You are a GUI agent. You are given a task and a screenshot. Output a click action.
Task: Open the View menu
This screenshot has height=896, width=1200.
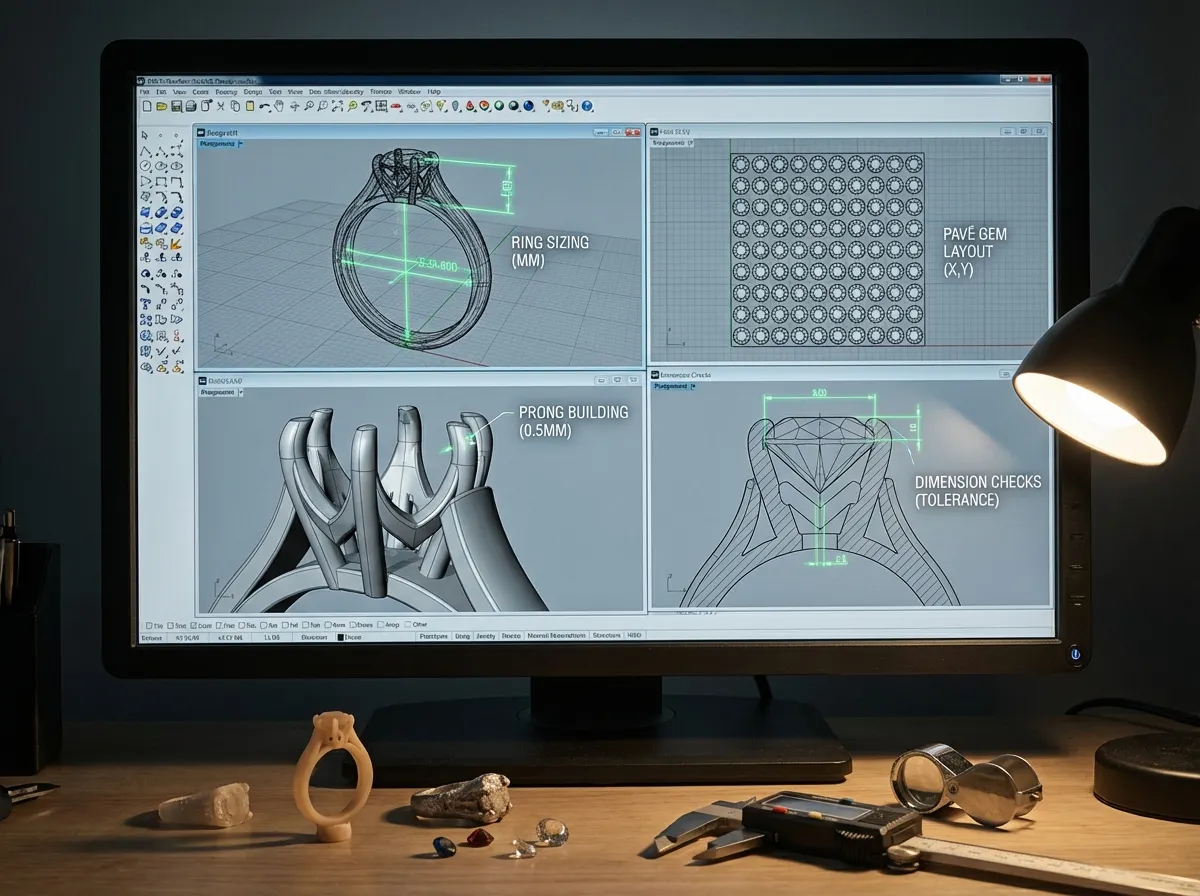pos(180,91)
